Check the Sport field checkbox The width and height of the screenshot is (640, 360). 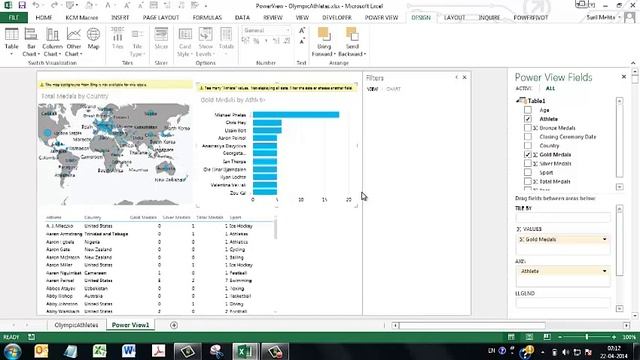528,172
